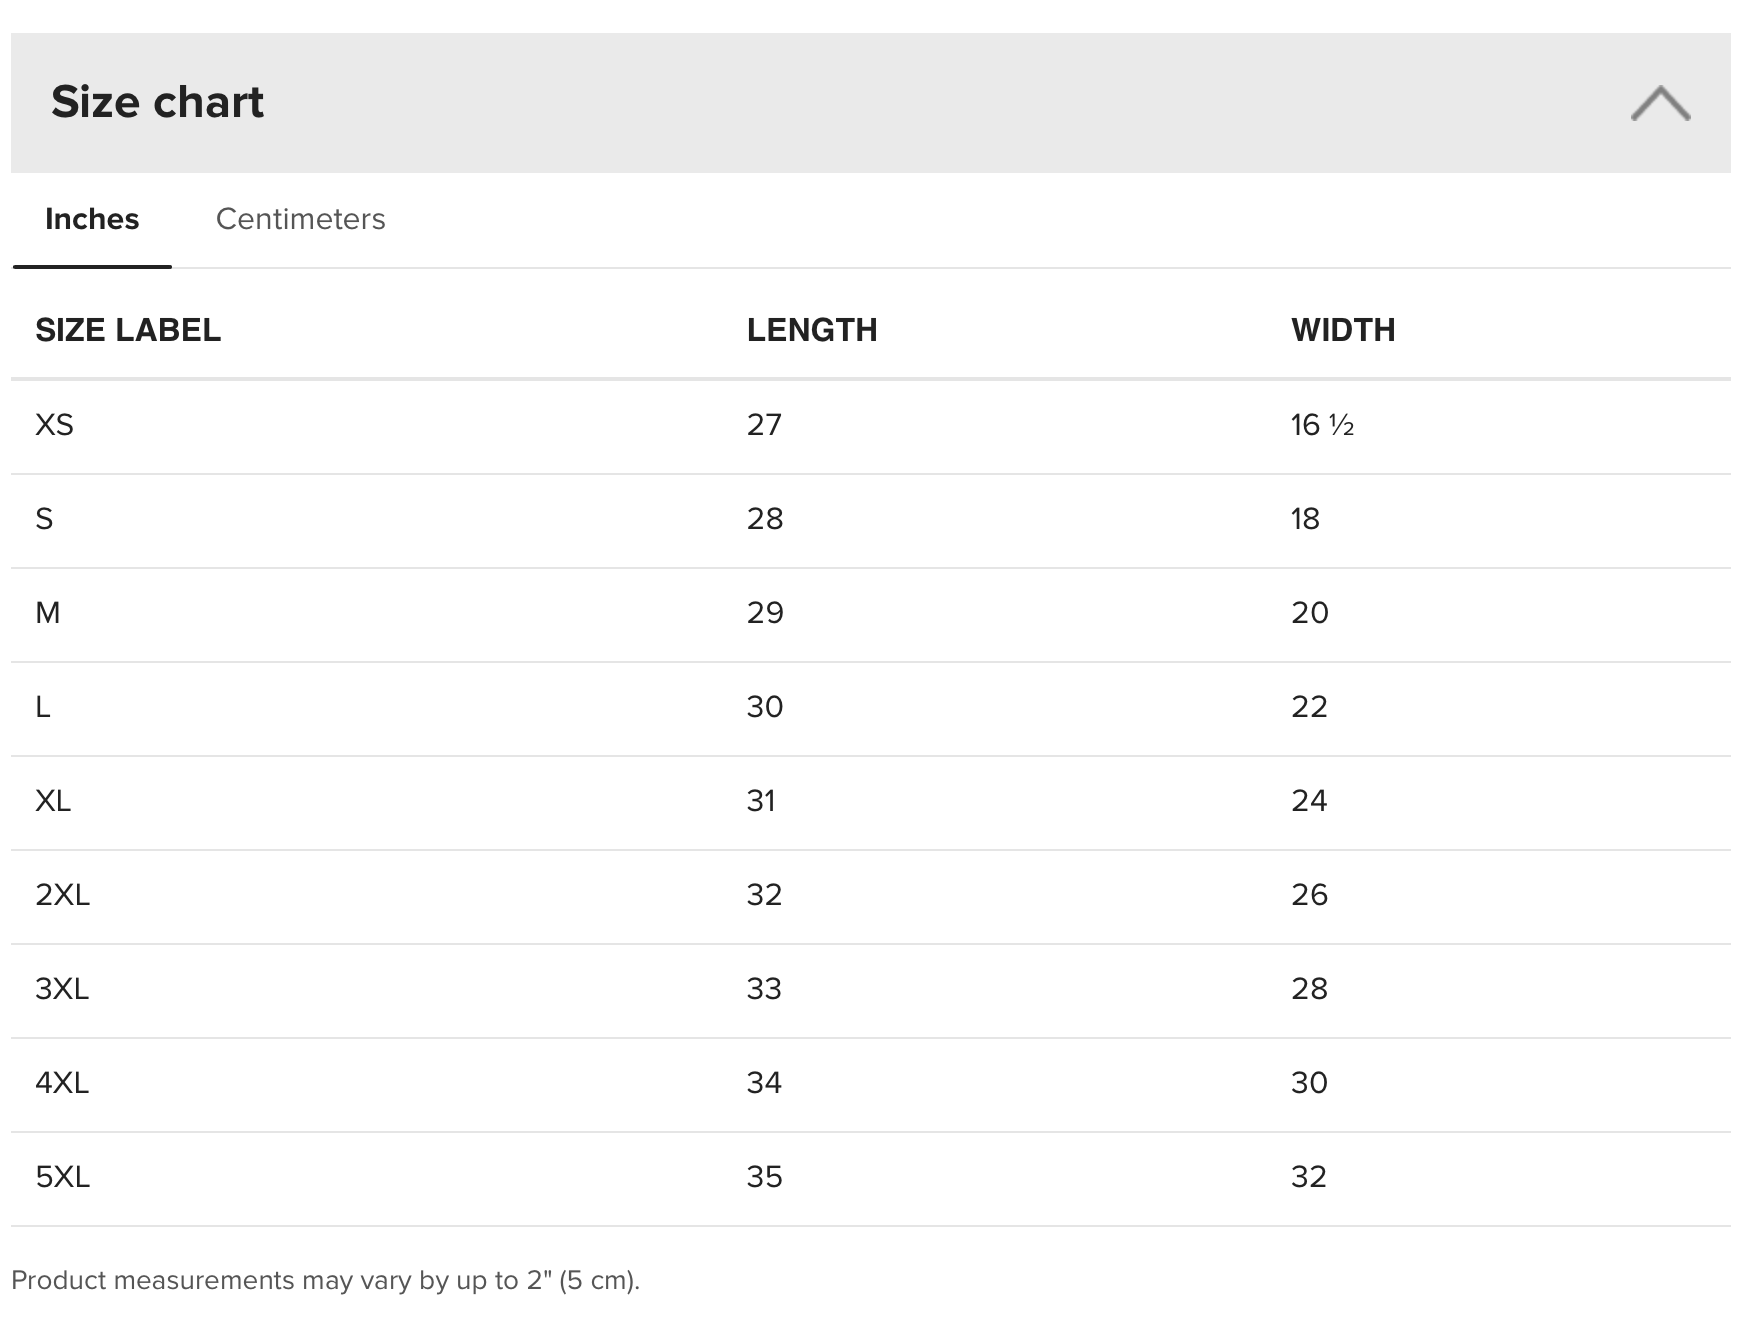Click the M width value 20
Viewport: 1742px width, 1320px height.
coord(1310,613)
